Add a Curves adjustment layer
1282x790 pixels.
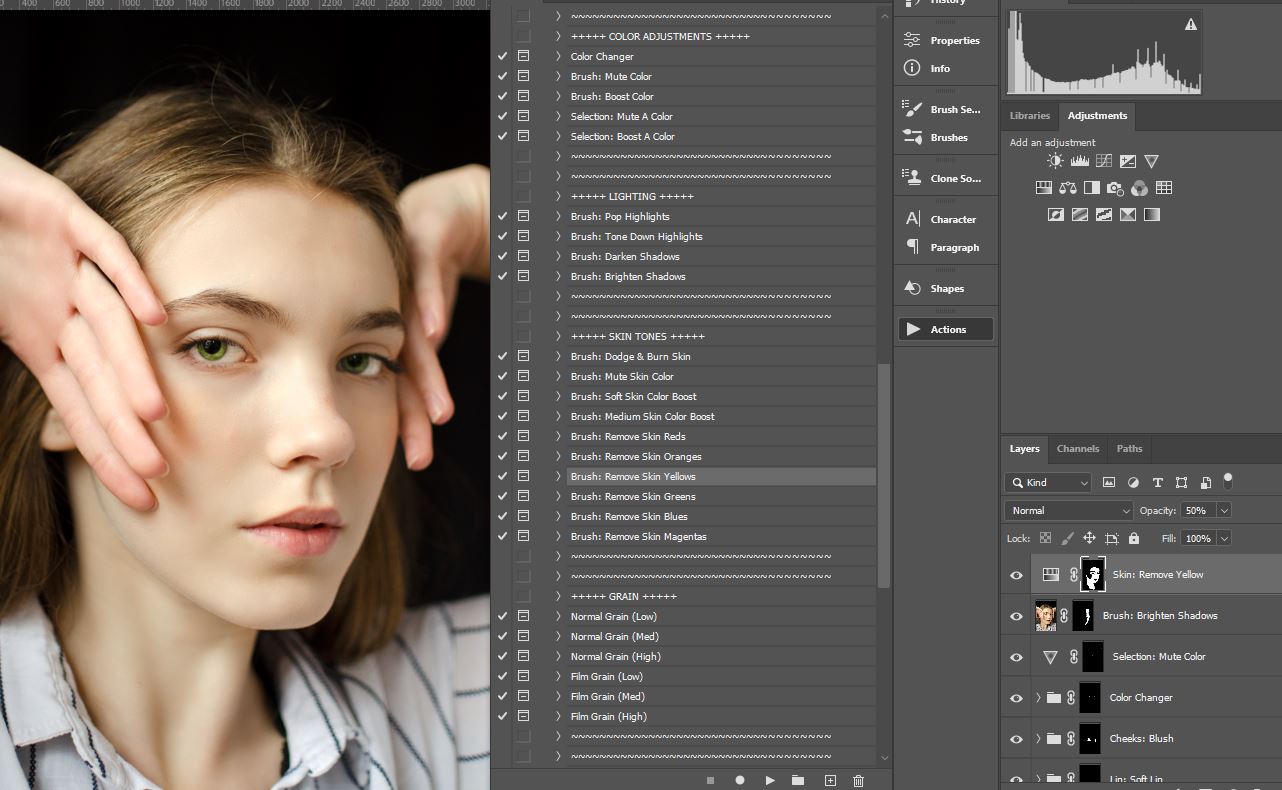1104,161
